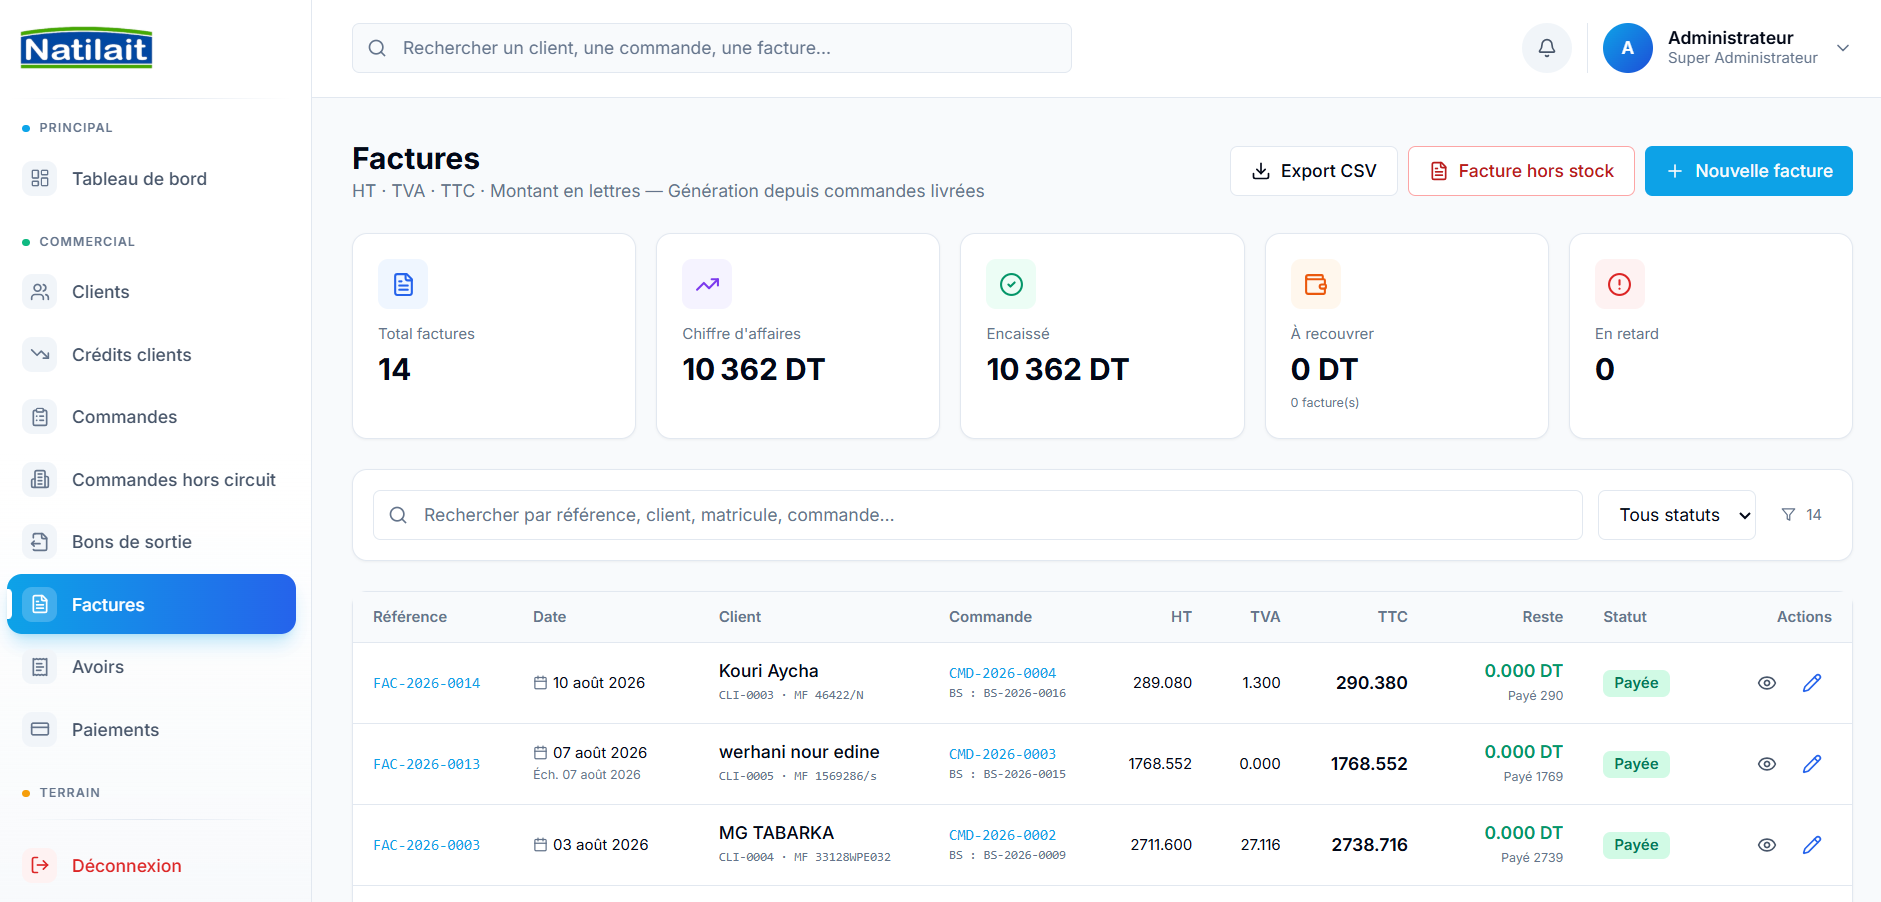
Task: Open Tableau de bord in sidebar
Action: point(152,179)
